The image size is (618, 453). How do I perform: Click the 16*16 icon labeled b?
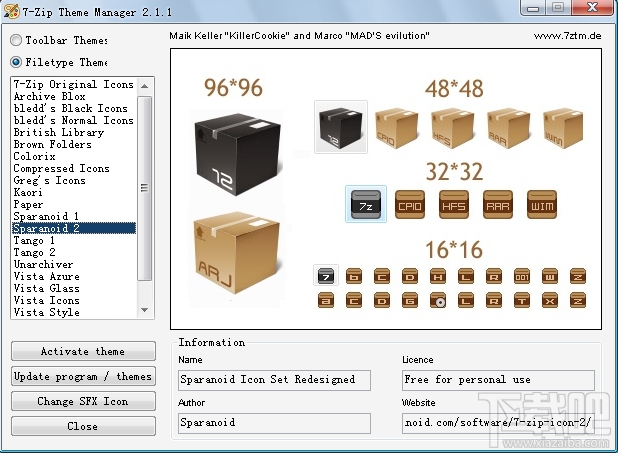(354, 276)
